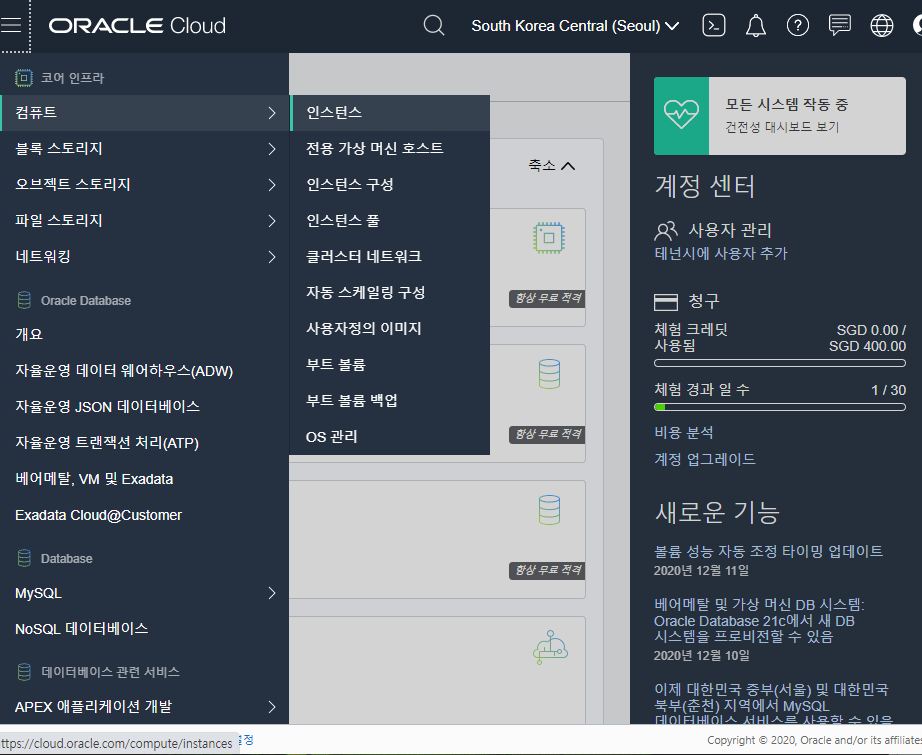Collapse the section with 축소
Image resolution: width=922 pixels, height=755 pixels.
(x=551, y=165)
